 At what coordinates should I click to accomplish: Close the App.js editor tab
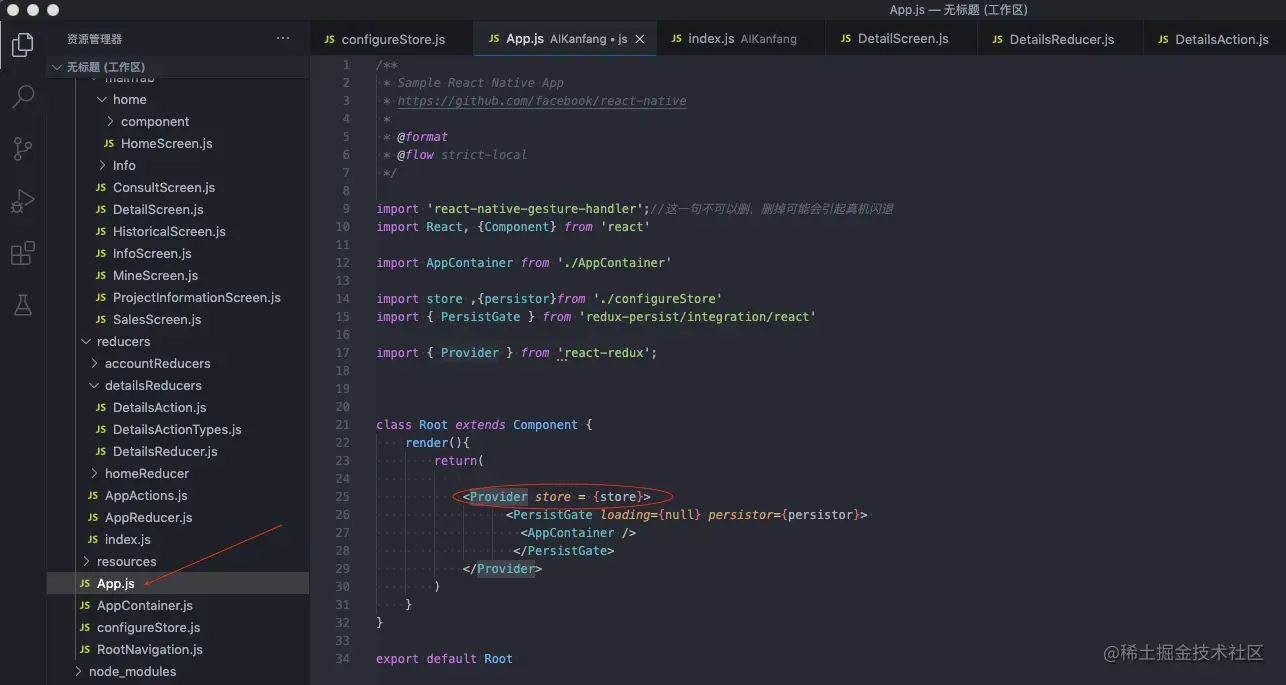click(640, 39)
